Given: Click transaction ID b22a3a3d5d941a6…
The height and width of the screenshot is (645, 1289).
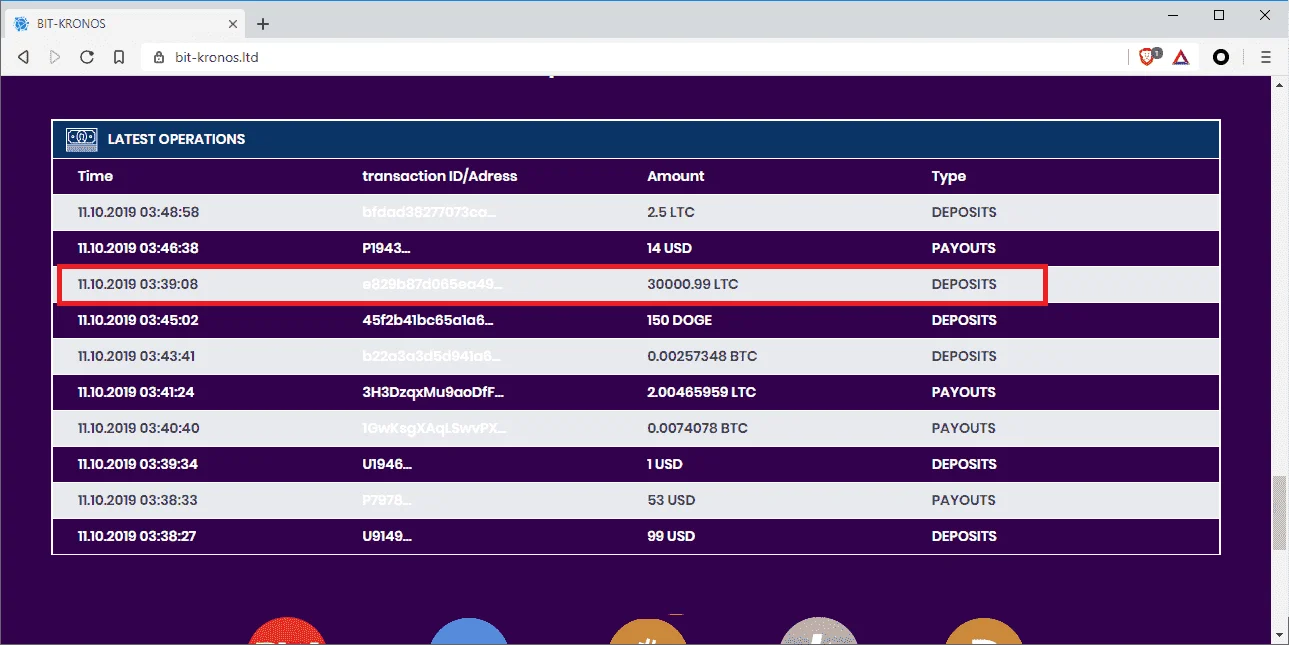Looking at the screenshot, I should [431, 356].
